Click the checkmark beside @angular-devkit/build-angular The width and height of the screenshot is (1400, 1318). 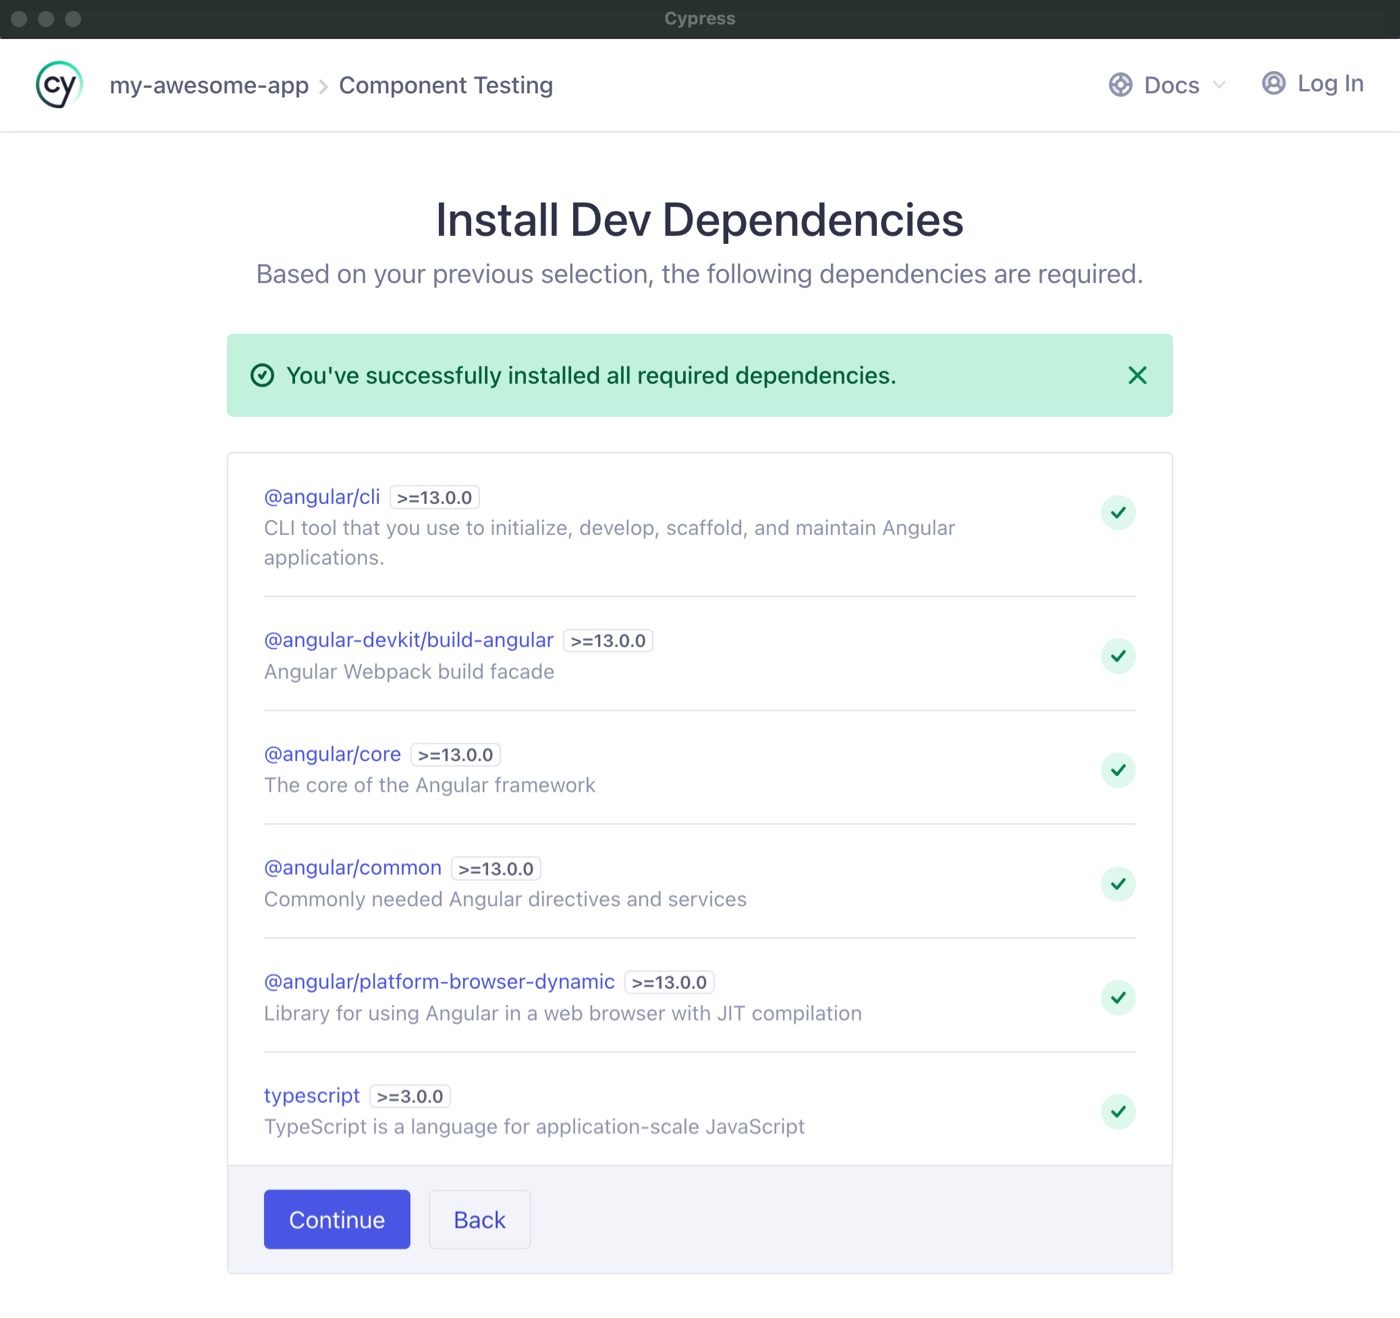[x=1118, y=656]
